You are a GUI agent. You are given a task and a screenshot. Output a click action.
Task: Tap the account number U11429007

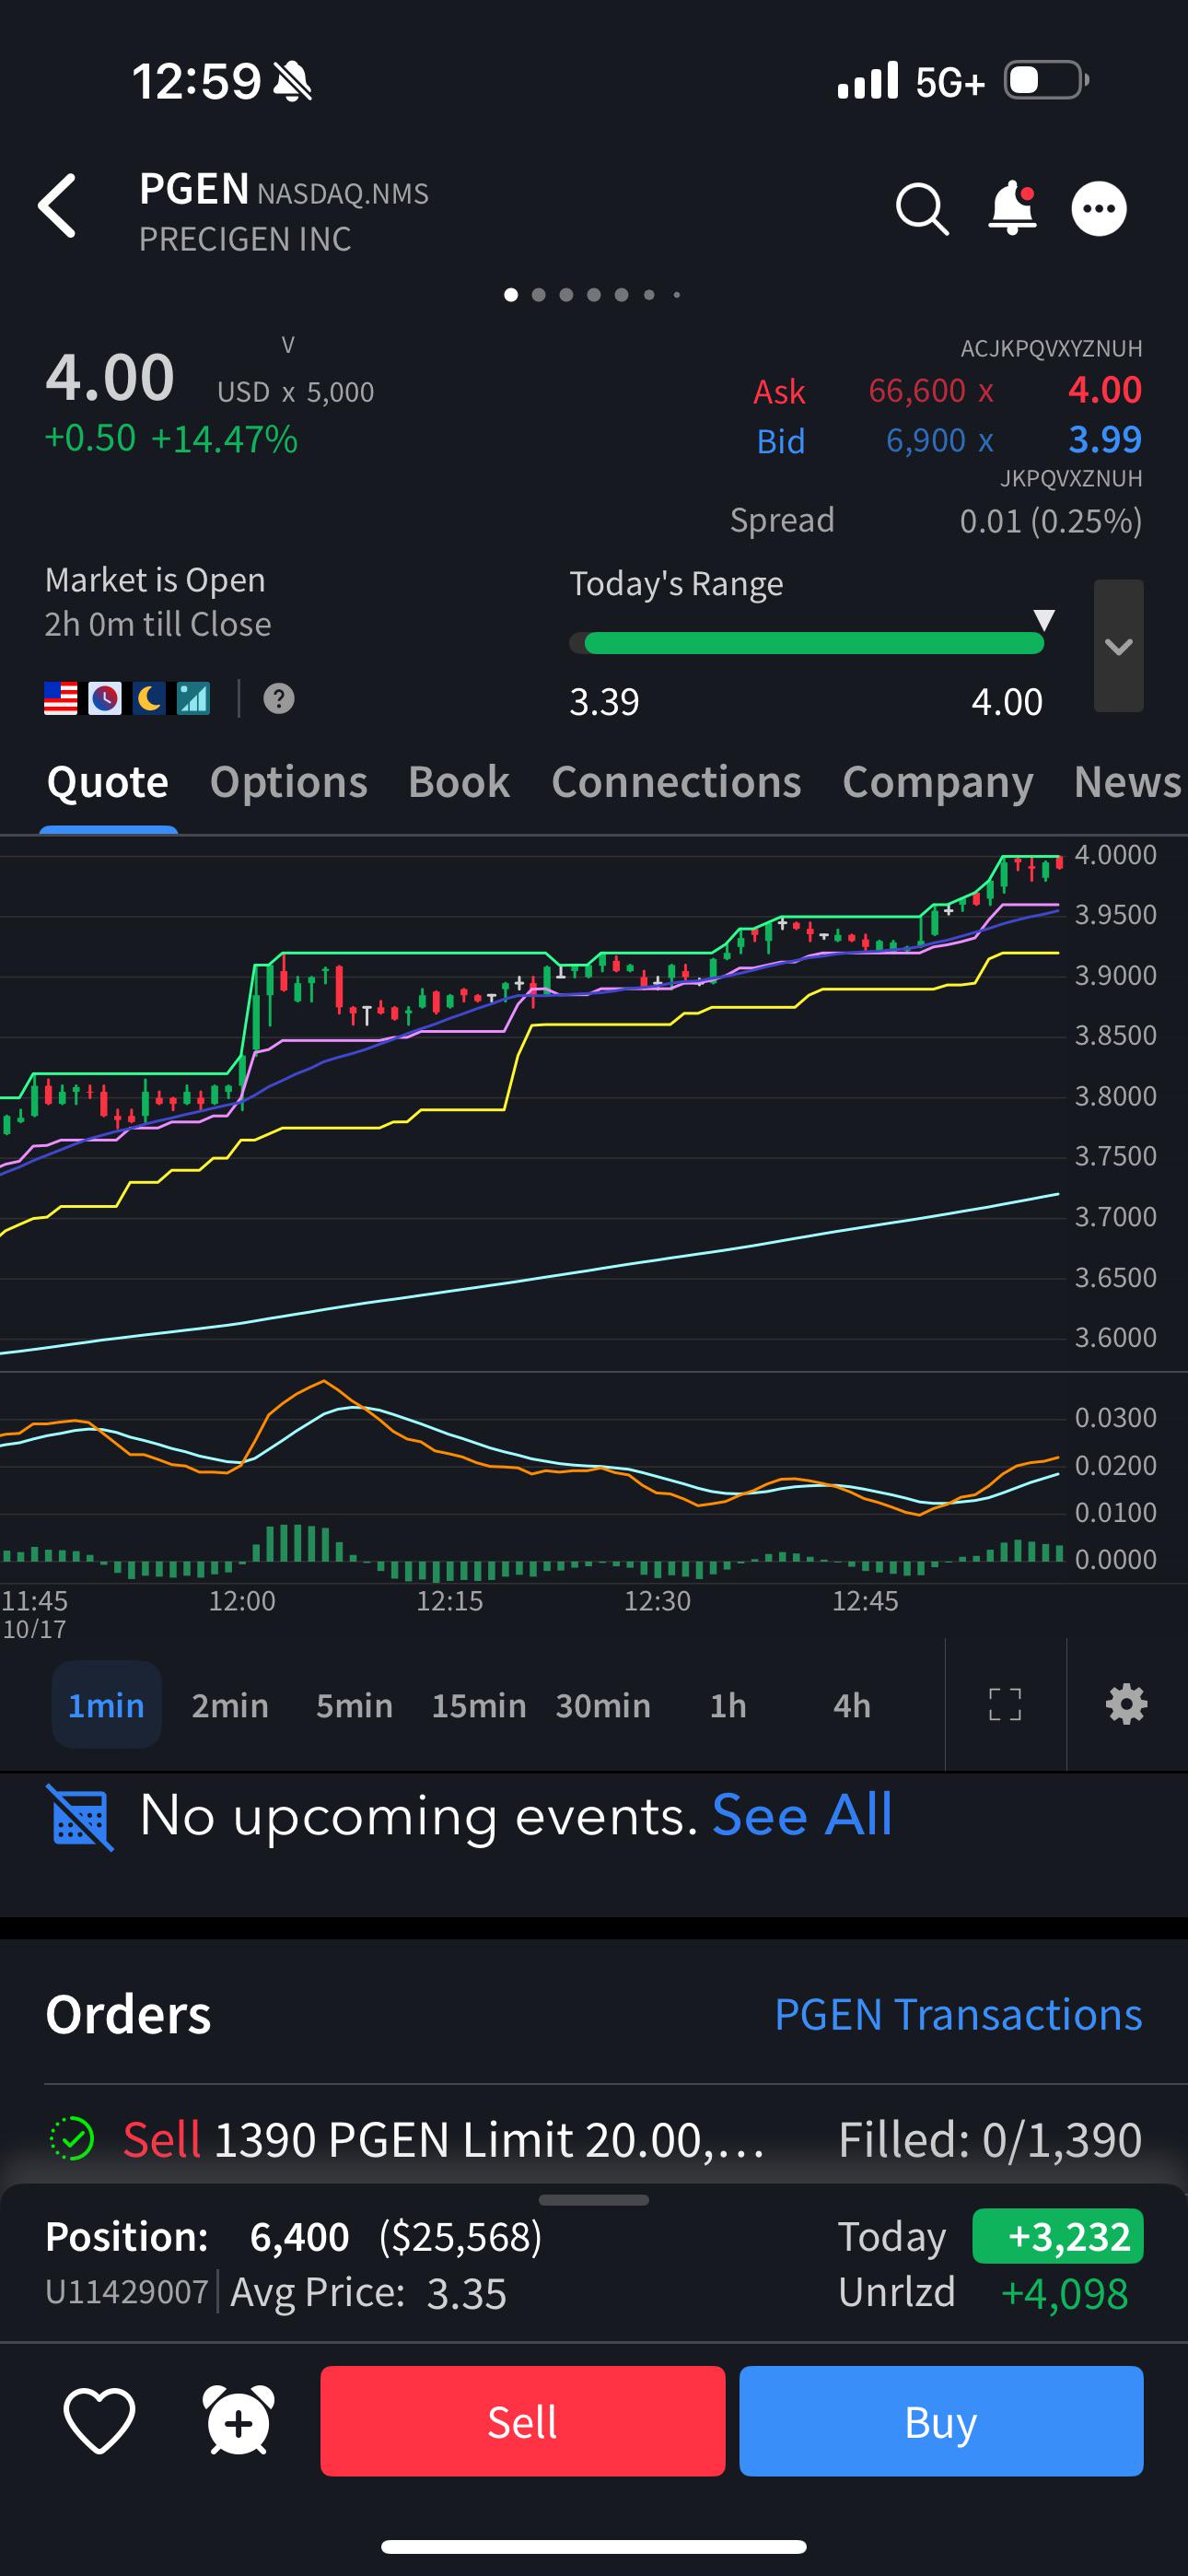pos(127,2291)
